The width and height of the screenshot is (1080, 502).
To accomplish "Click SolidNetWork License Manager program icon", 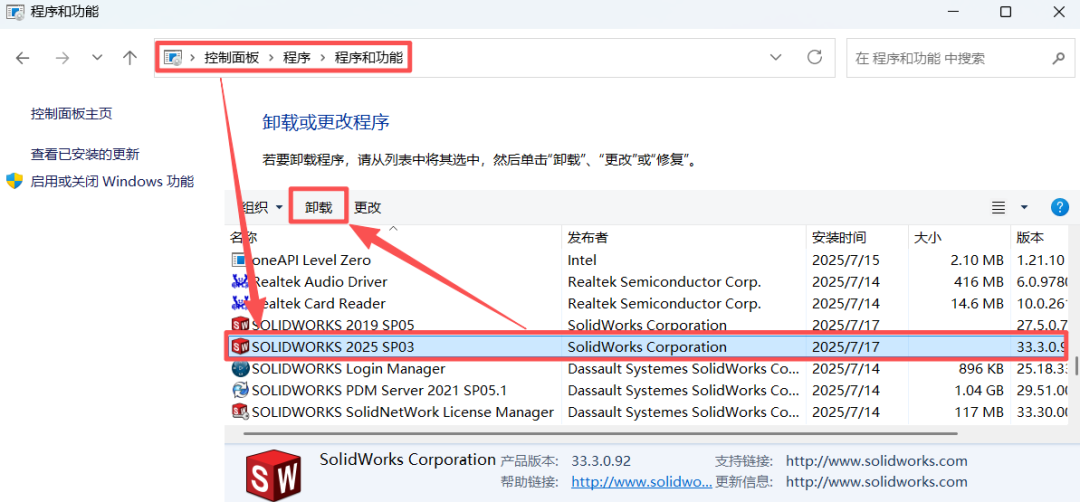I will click(x=240, y=412).
